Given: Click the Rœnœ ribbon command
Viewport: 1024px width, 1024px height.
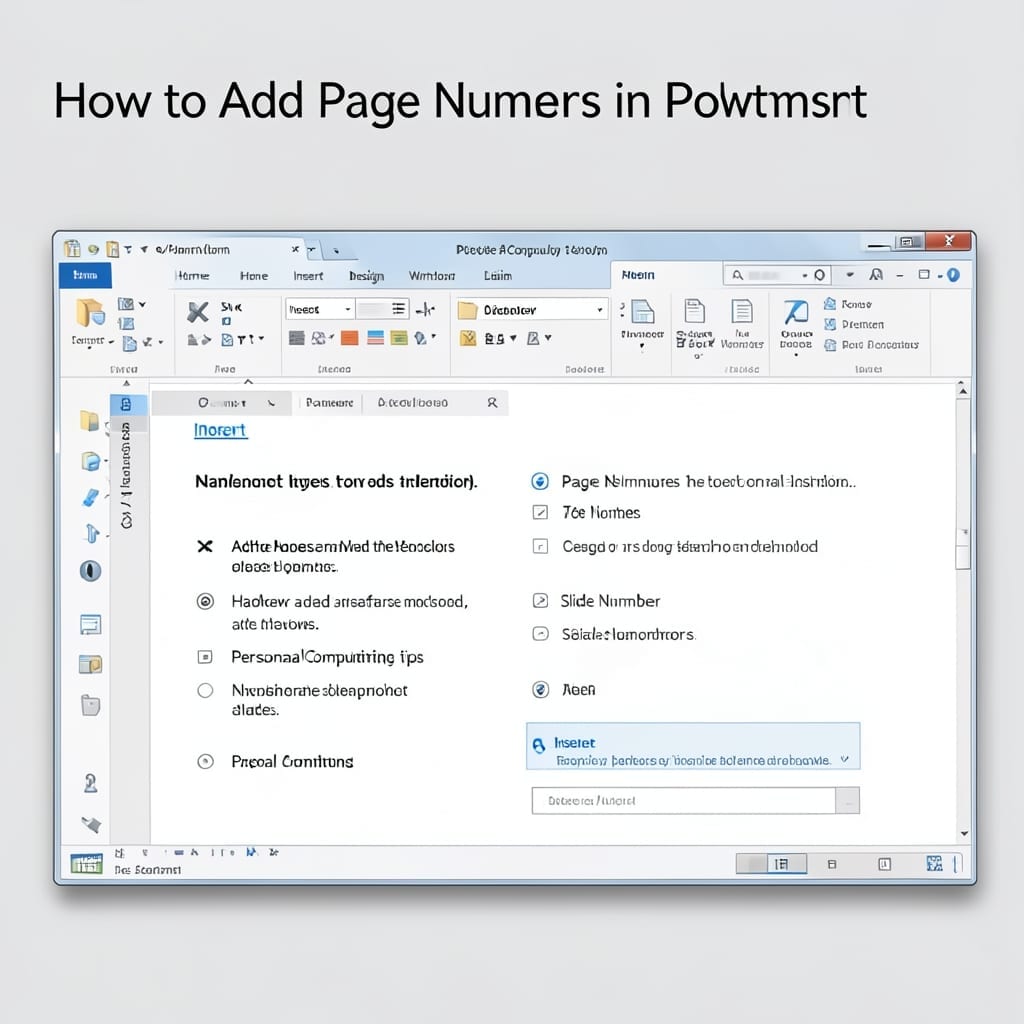Looking at the screenshot, I should click(848, 304).
